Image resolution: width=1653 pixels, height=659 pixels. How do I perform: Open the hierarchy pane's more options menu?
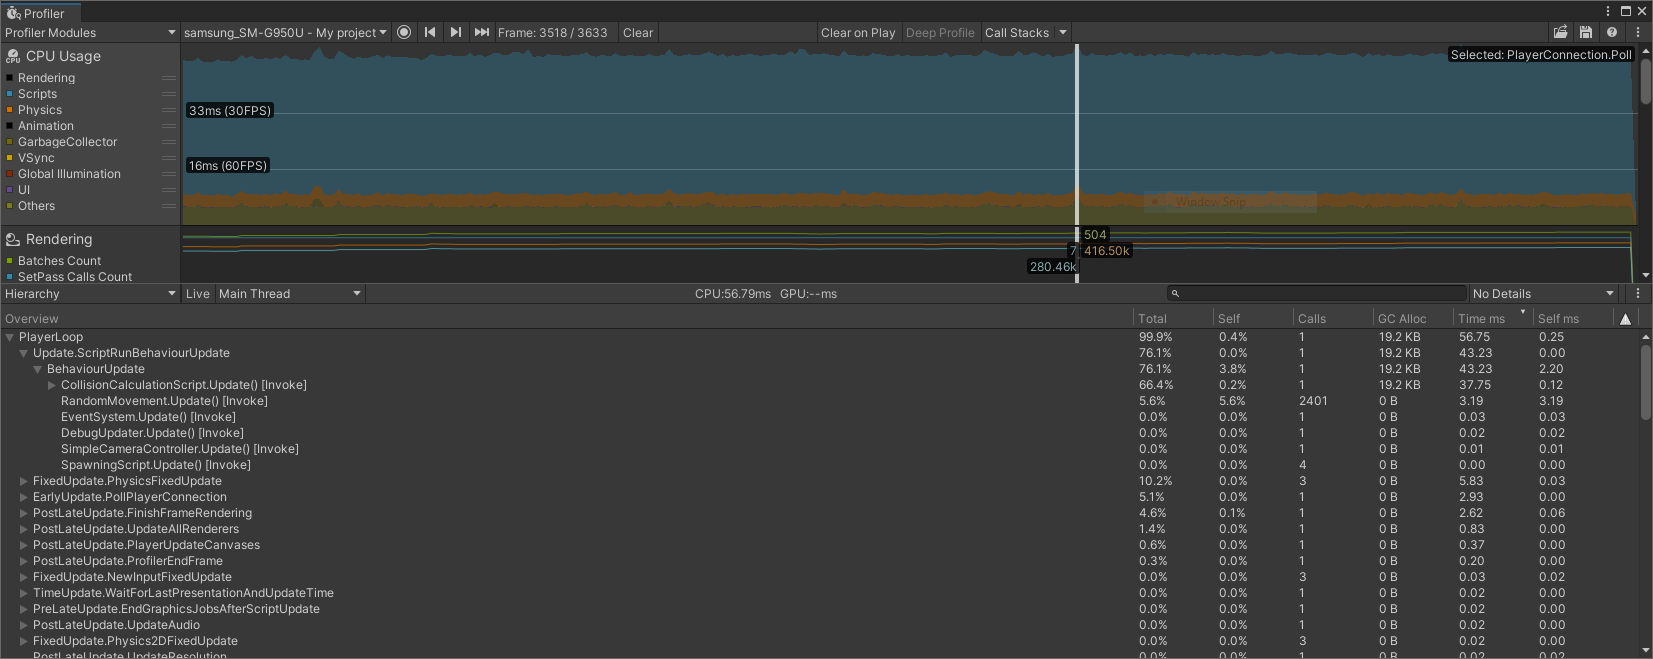(x=1638, y=294)
